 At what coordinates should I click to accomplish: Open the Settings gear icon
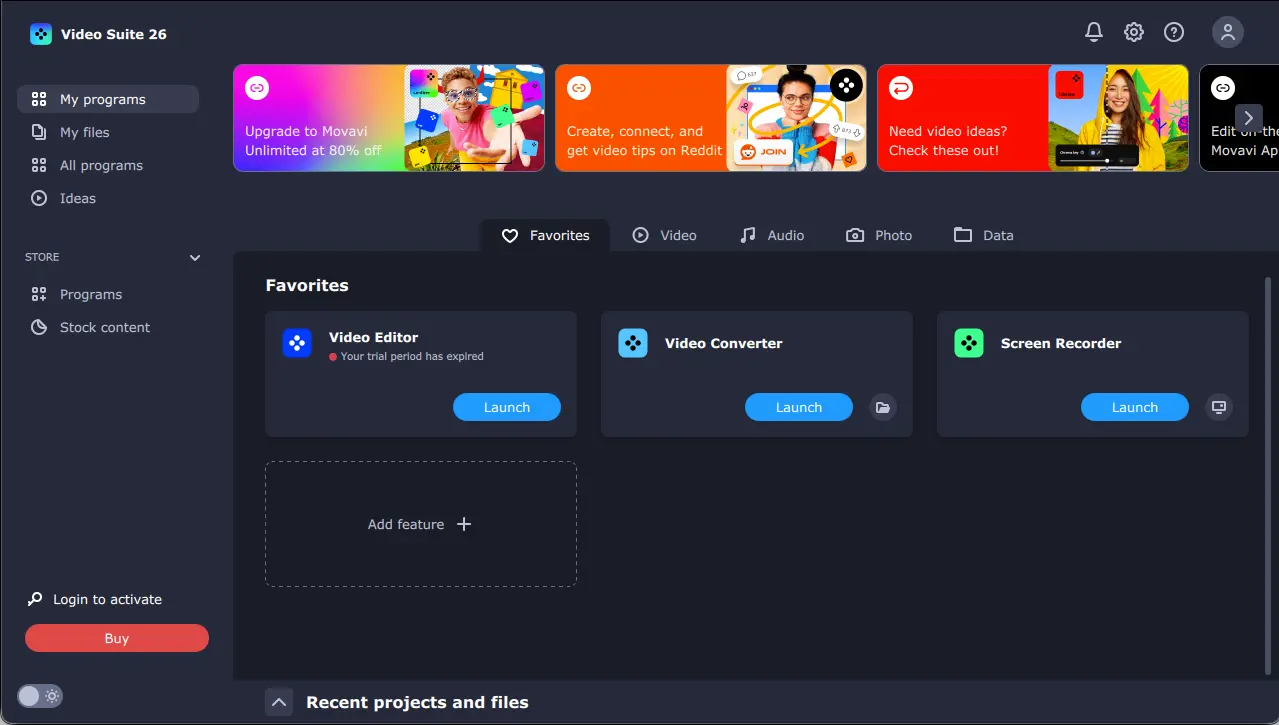click(1133, 31)
